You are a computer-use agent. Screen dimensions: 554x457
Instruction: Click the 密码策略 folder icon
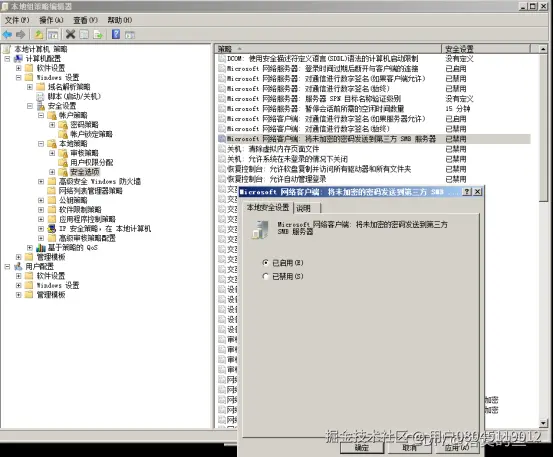pos(63,124)
